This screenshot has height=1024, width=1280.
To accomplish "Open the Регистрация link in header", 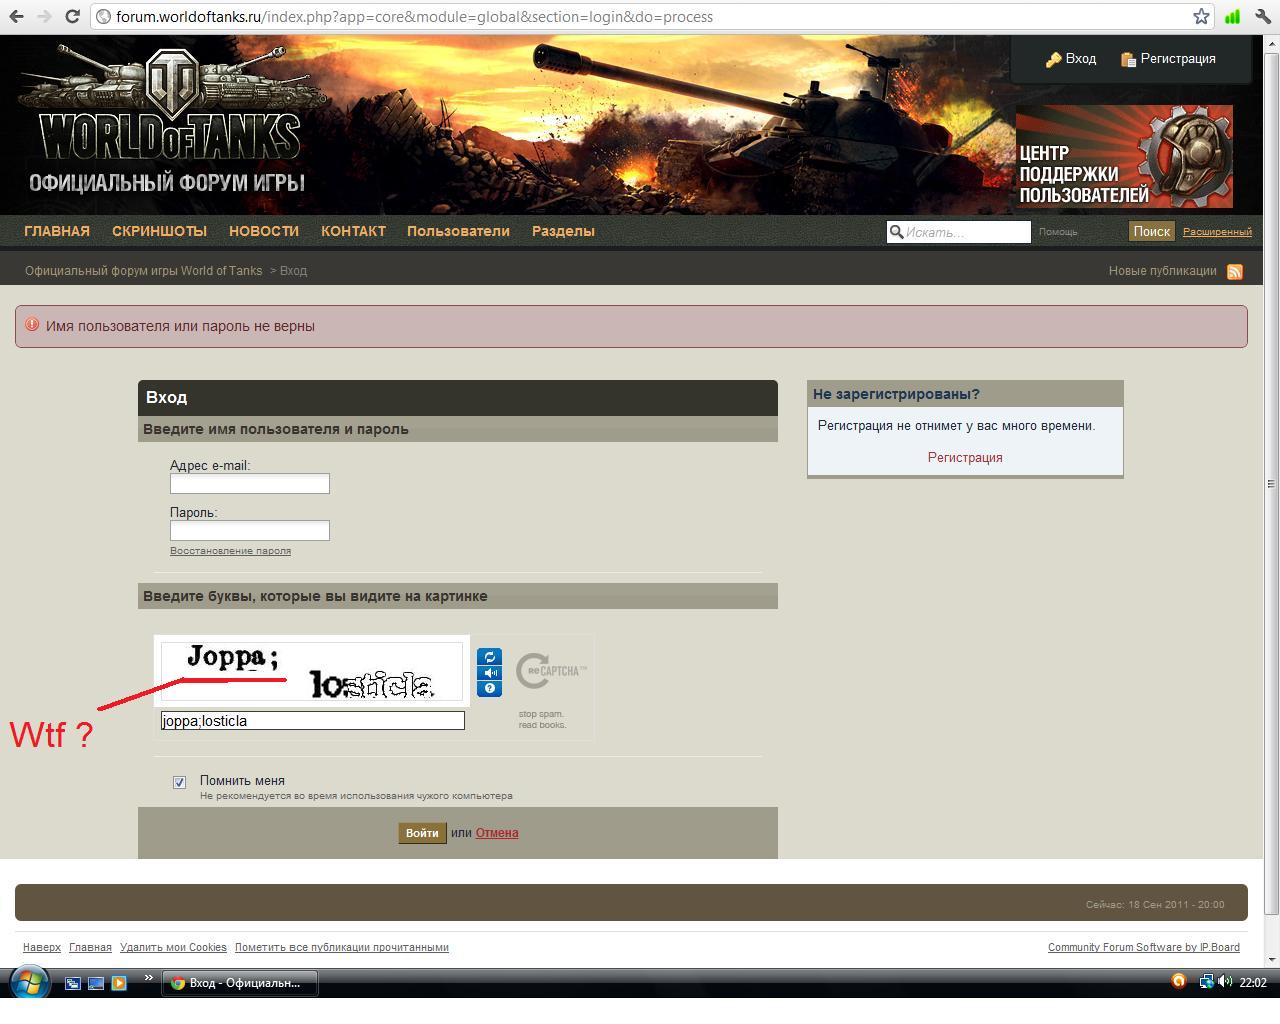I will tap(1168, 59).
